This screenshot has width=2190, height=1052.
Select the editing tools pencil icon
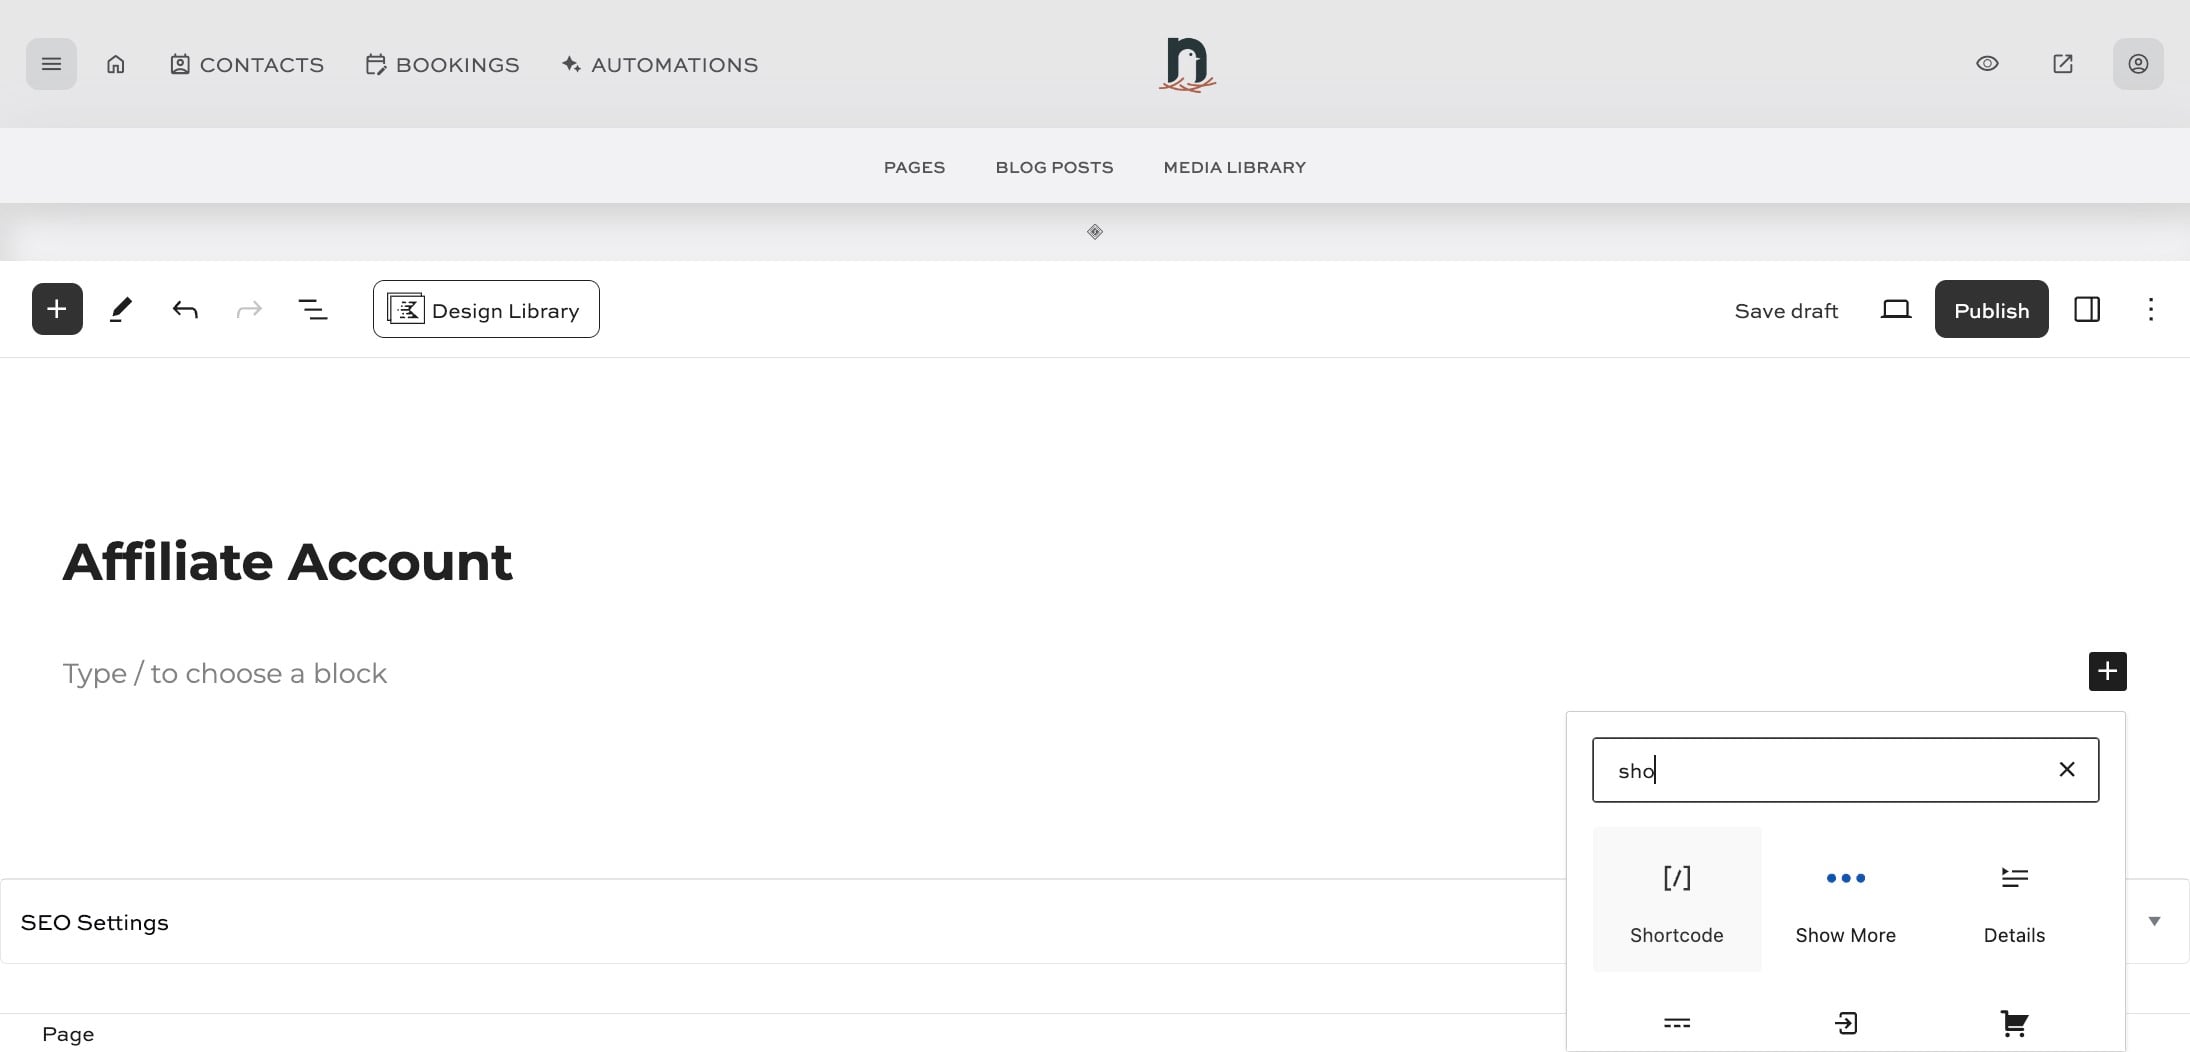click(x=120, y=308)
